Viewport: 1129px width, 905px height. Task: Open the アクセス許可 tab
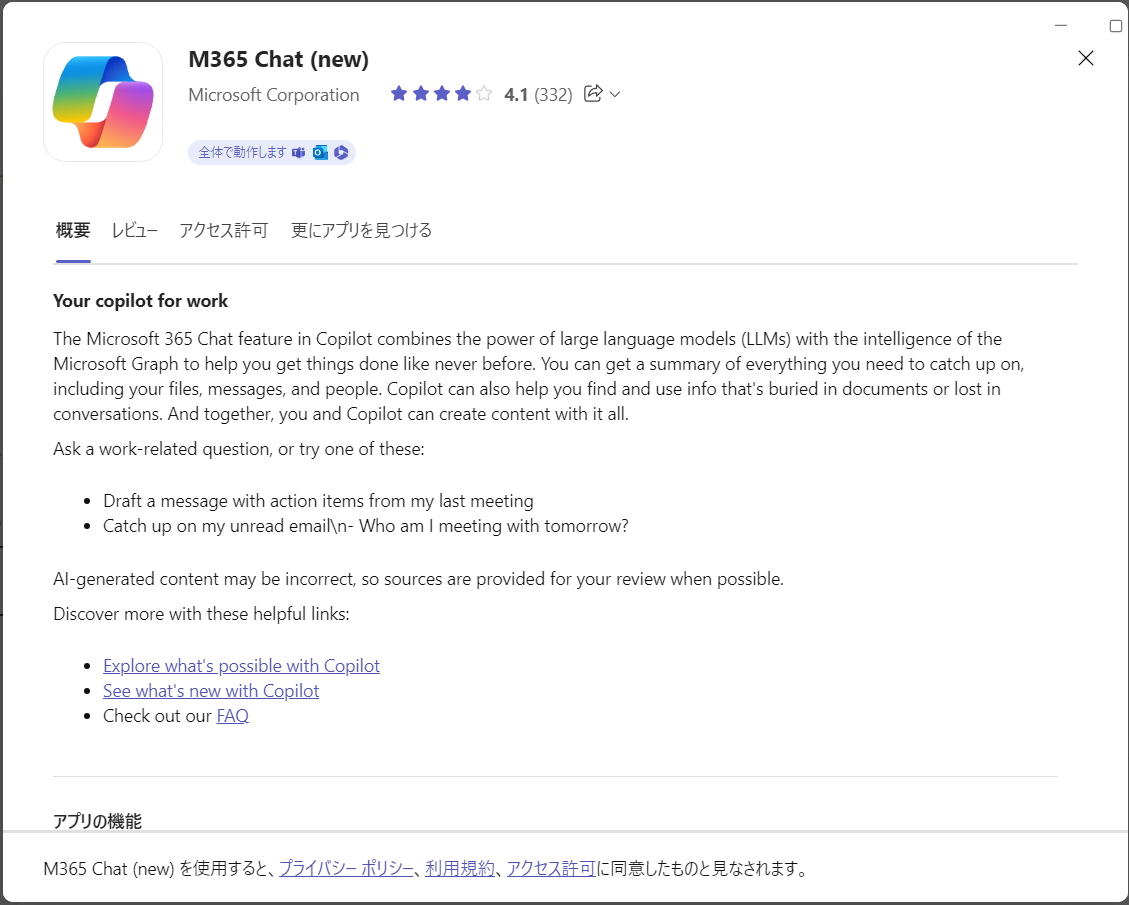coord(223,230)
